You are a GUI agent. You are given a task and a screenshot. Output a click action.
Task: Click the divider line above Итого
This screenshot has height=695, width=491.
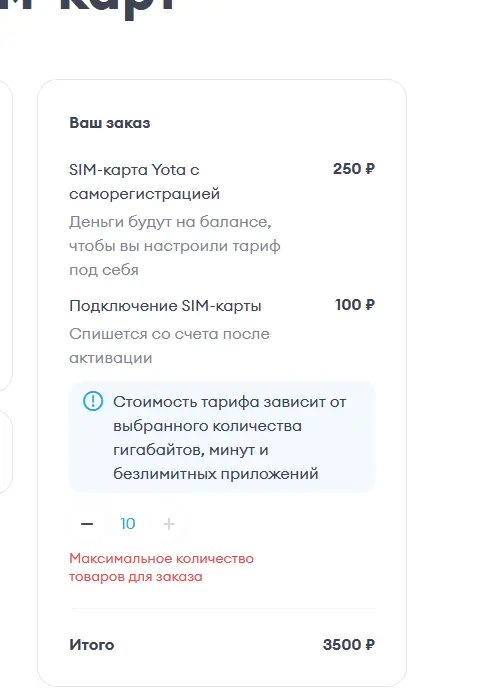pos(224,609)
